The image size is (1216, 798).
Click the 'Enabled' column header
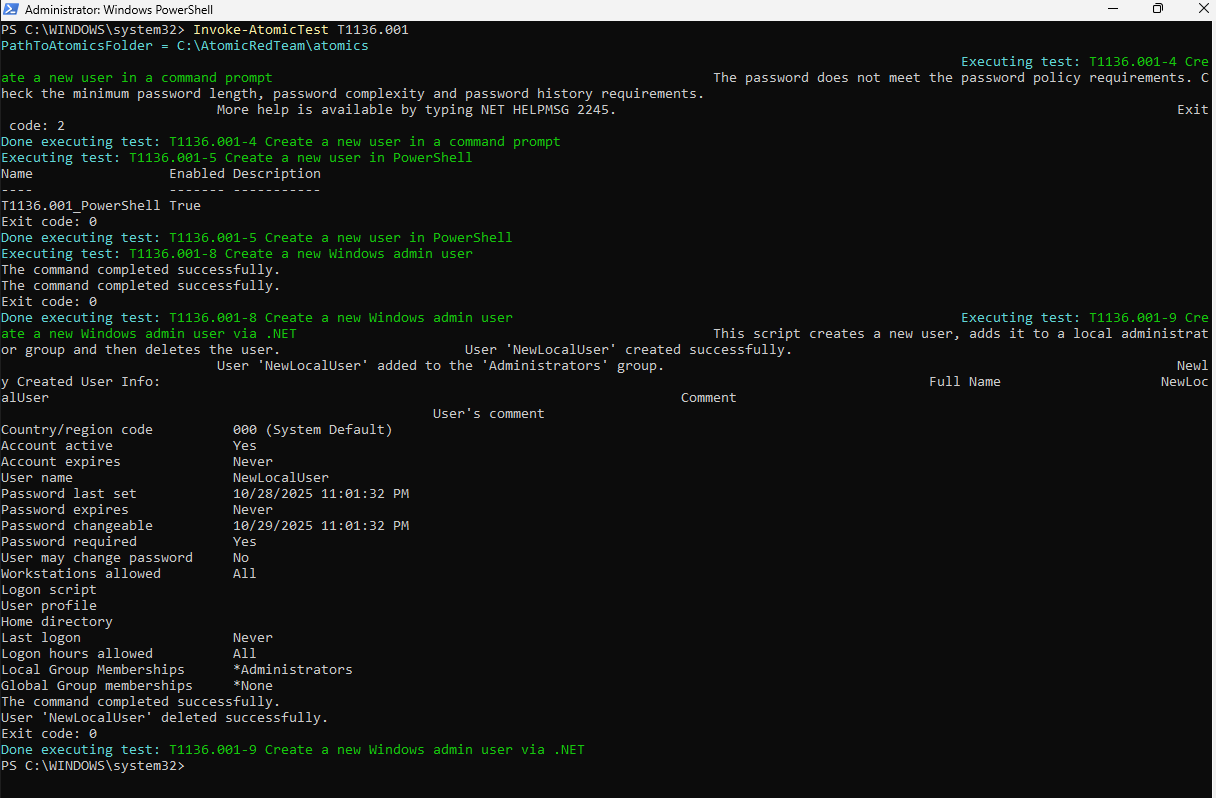point(196,174)
